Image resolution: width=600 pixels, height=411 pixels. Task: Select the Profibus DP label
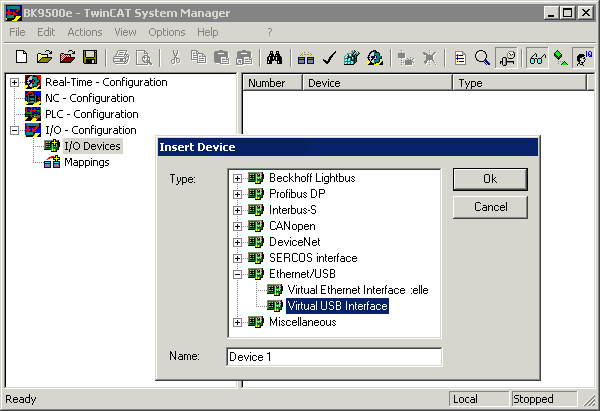(297, 194)
